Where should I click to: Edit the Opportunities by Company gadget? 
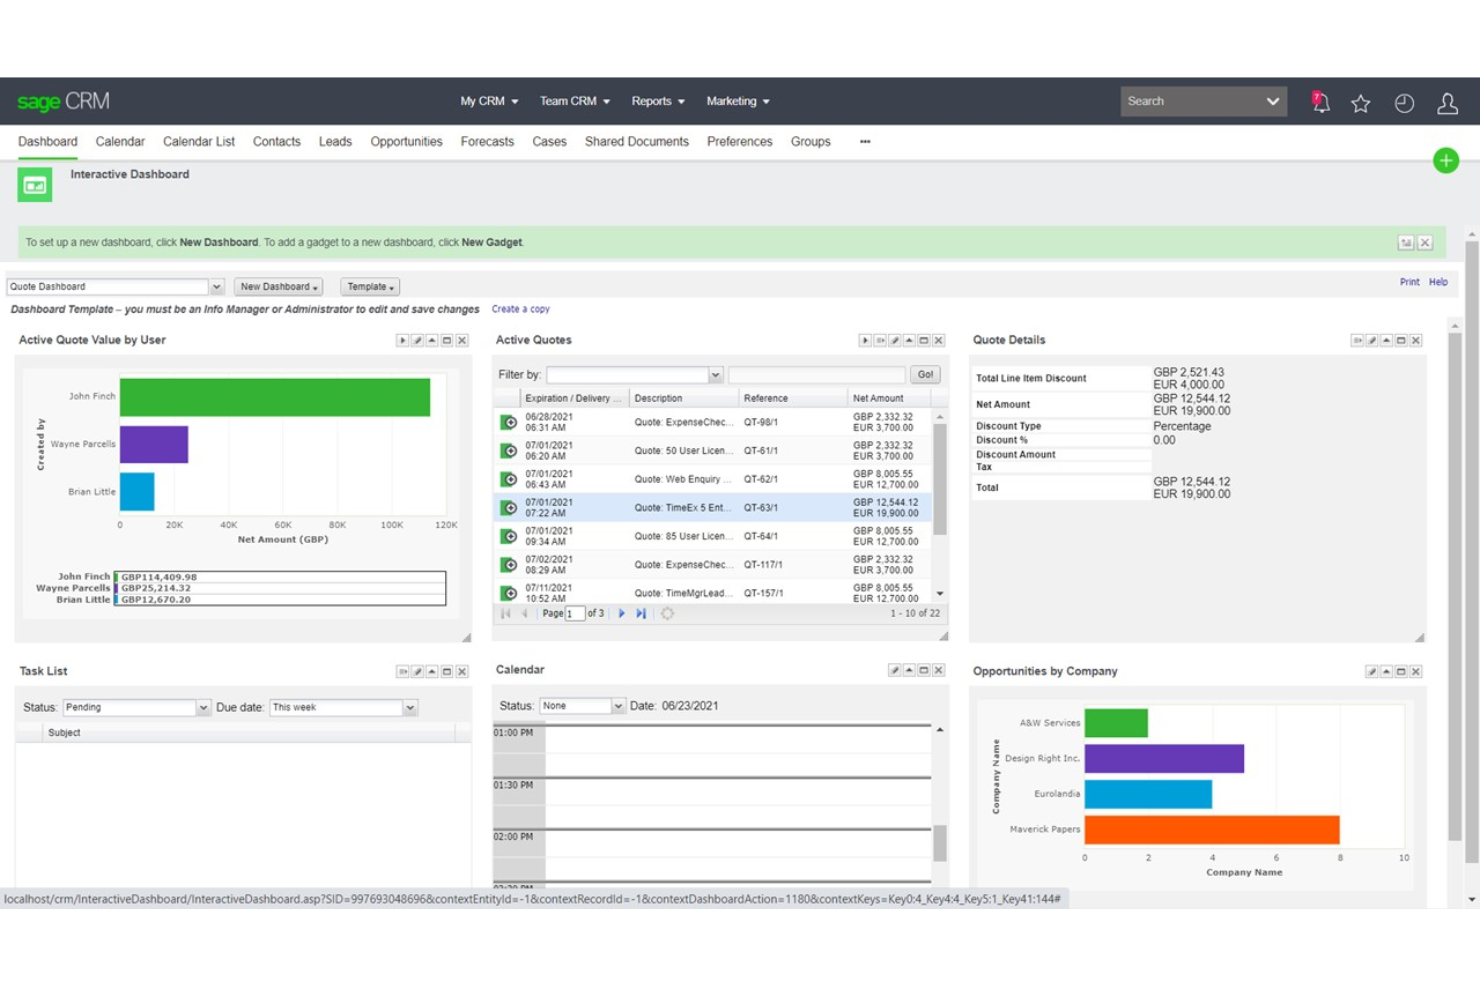[1372, 671]
